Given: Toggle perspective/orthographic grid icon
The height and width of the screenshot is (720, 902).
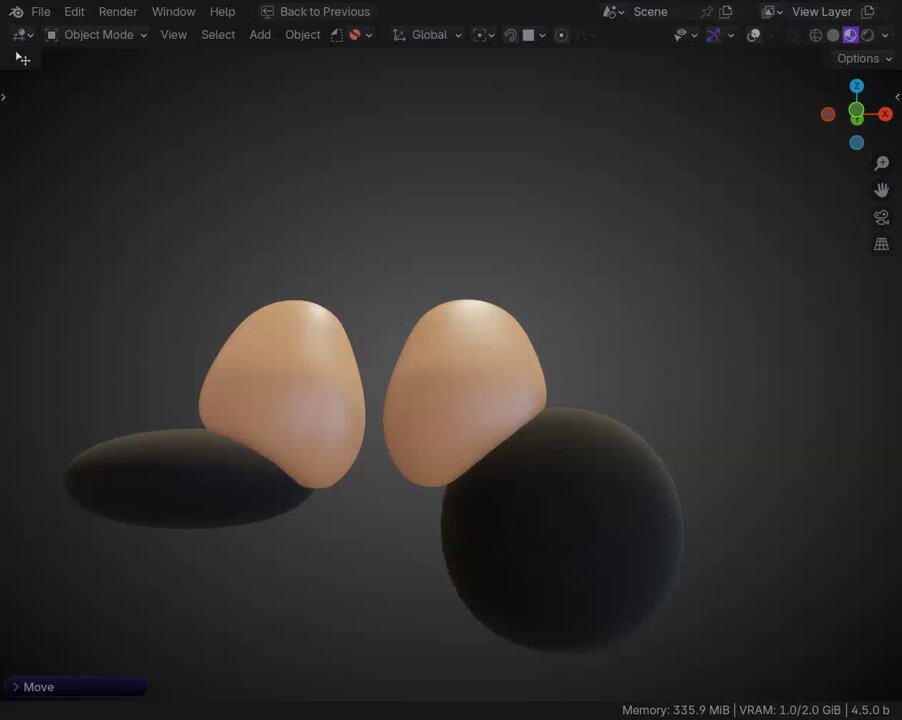Looking at the screenshot, I should (x=881, y=244).
